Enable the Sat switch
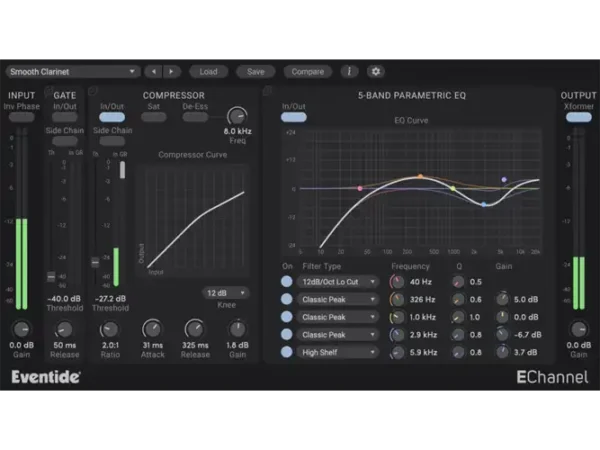The height and width of the screenshot is (450, 600). point(153,117)
